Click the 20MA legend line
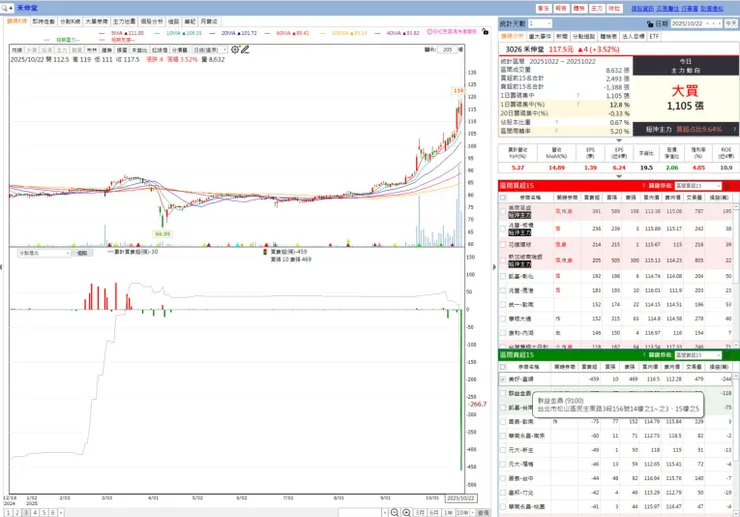Viewport: 740px width, 517px height. click(x=233, y=33)
